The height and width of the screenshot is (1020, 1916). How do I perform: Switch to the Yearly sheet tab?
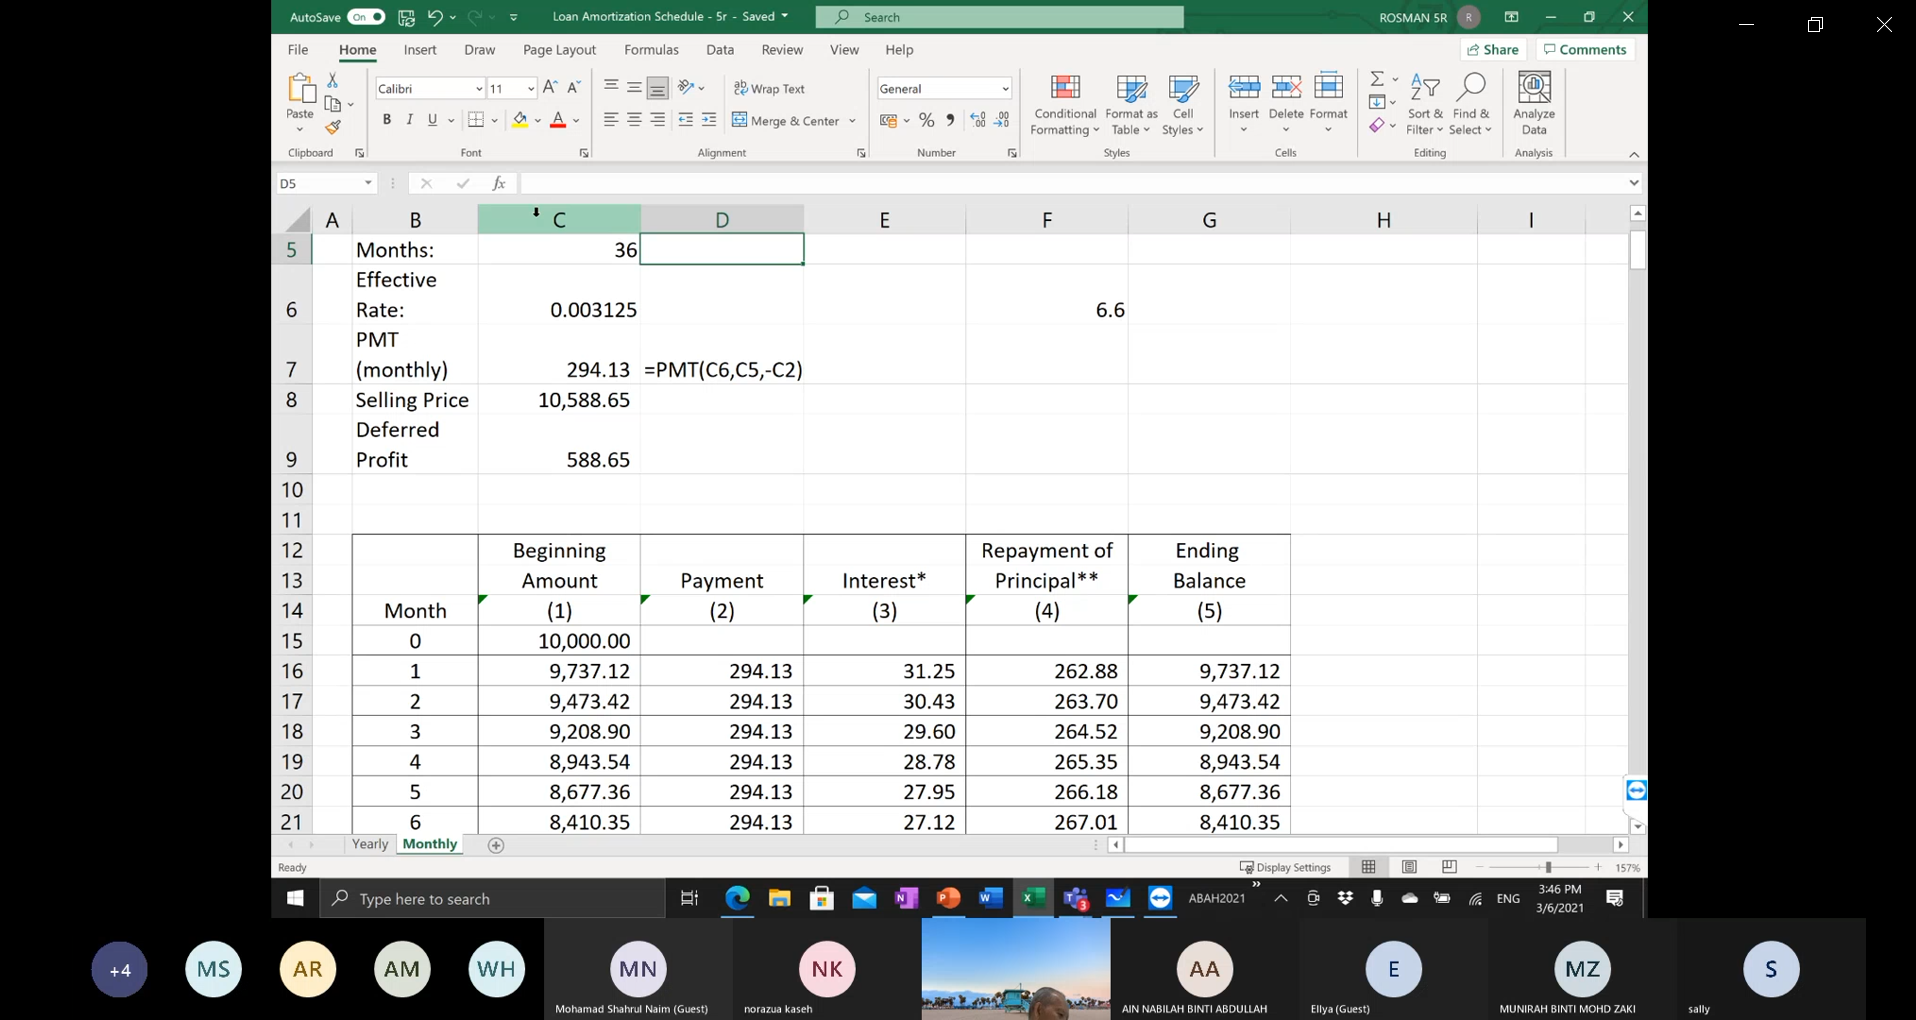pos(370,844)
